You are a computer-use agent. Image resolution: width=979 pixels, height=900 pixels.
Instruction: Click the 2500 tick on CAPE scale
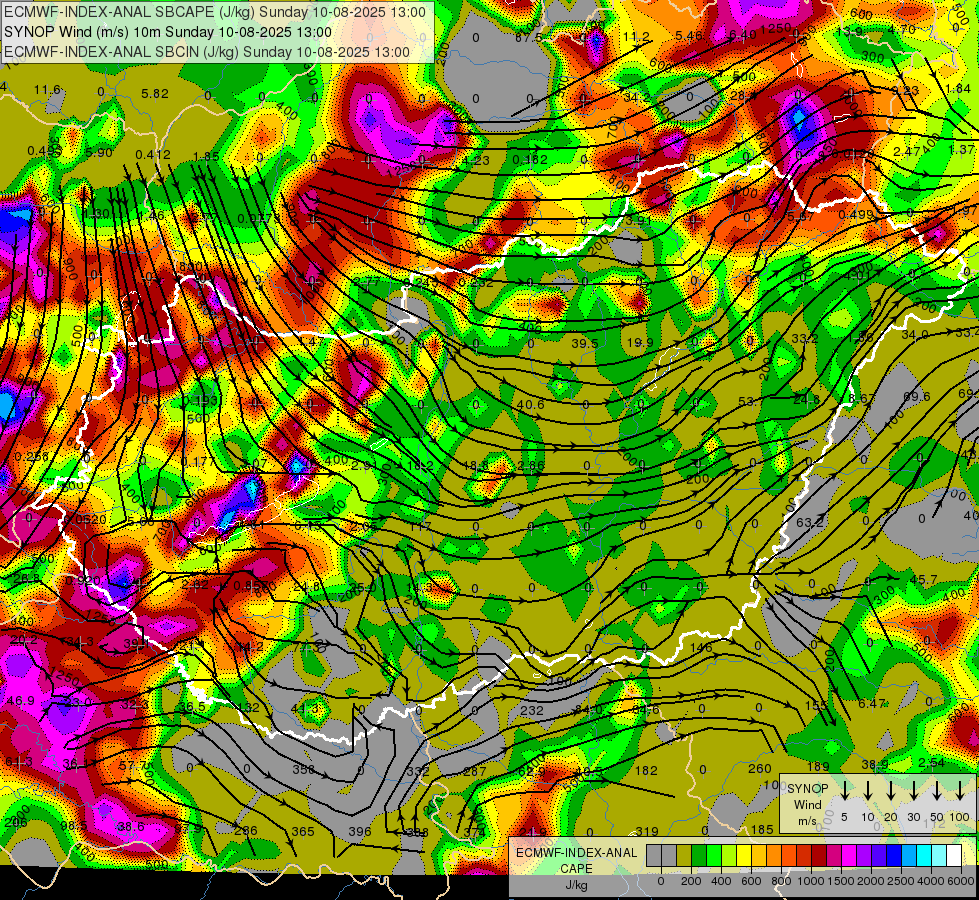(901, 881)
